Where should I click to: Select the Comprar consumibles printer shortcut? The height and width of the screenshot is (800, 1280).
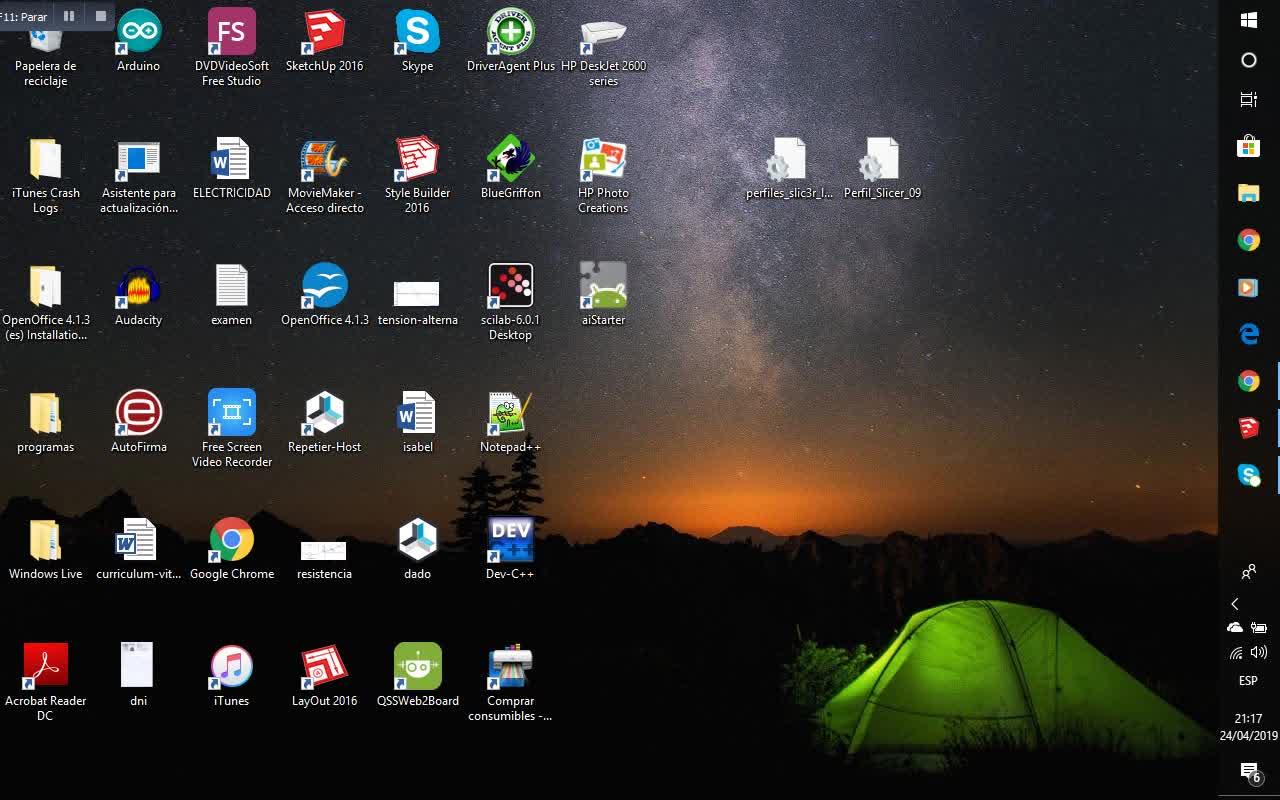pos(510,683)
